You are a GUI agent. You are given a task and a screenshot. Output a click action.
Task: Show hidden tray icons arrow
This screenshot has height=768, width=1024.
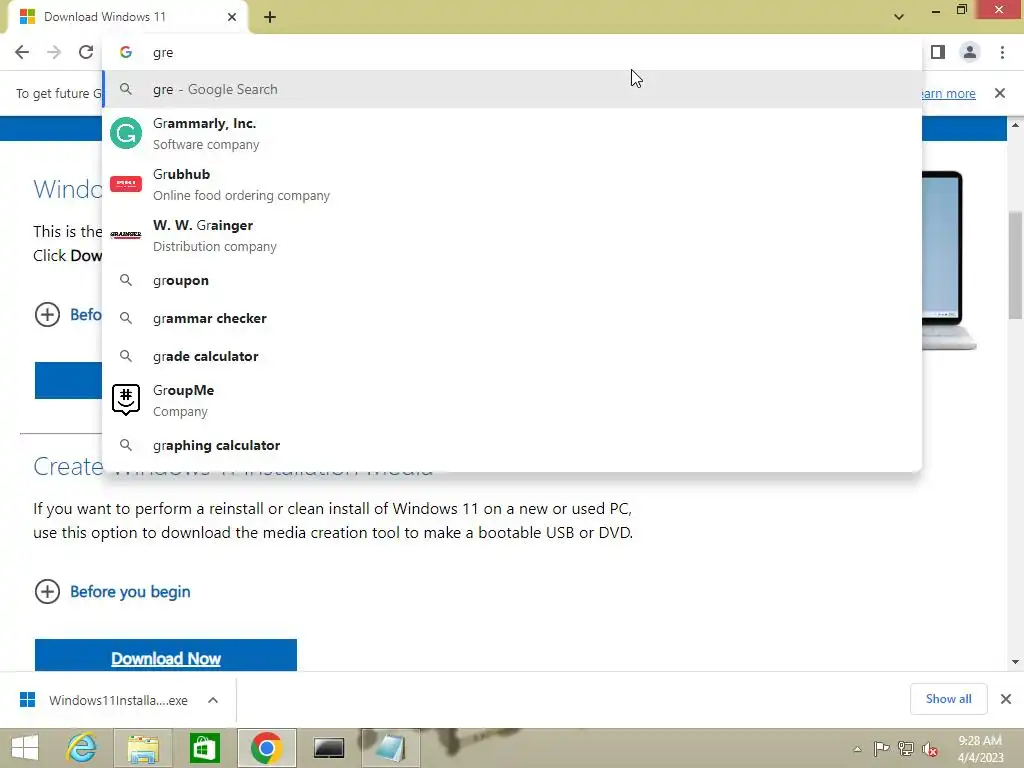(x=857, y=749)
